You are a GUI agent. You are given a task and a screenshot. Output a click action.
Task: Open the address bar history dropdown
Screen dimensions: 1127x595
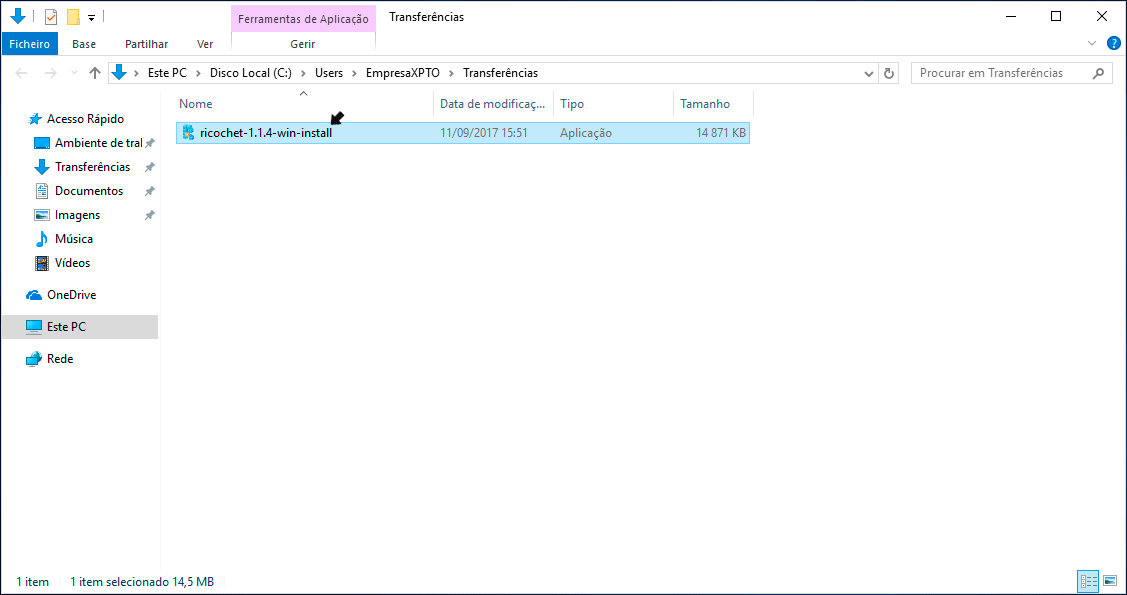[x=868, y=73]
